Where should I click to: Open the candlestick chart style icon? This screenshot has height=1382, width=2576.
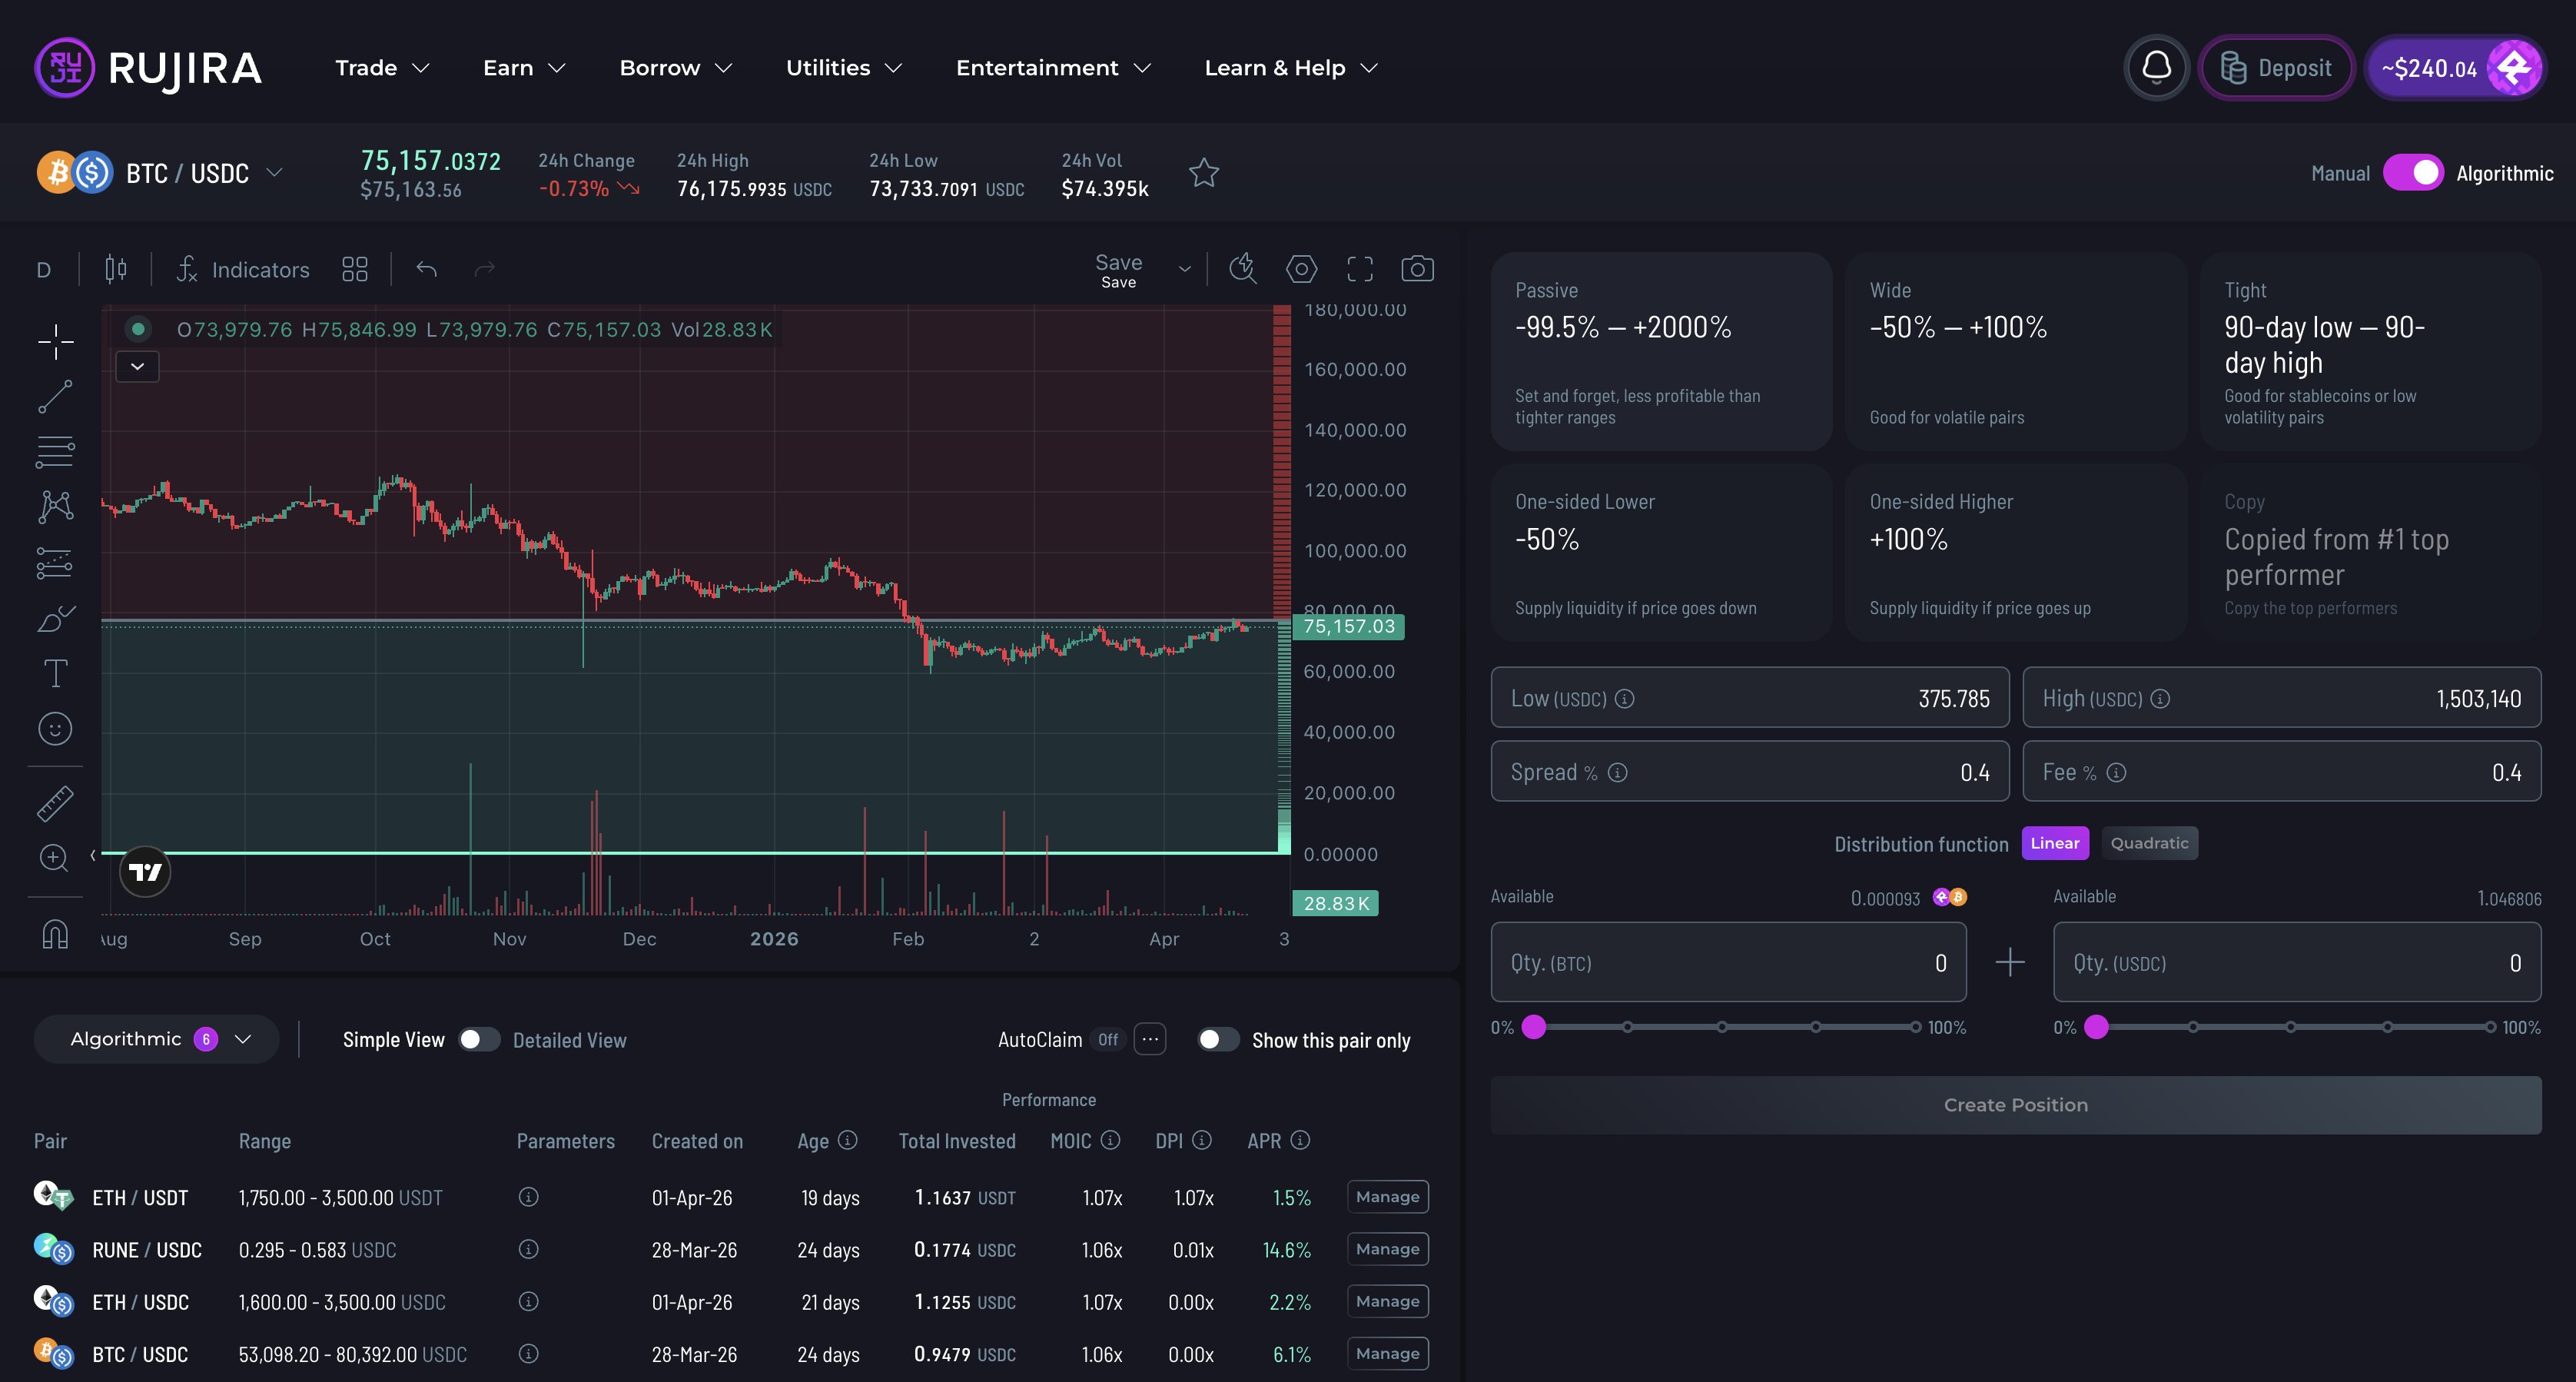(116, 269)
